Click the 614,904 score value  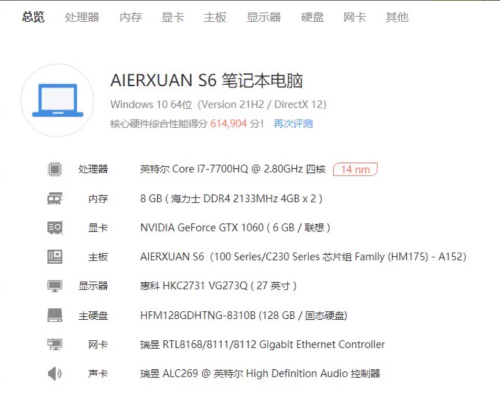228,124
